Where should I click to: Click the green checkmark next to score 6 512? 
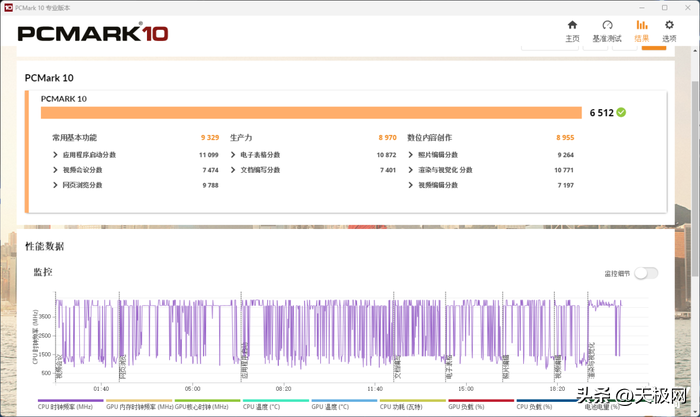point(621,112)
